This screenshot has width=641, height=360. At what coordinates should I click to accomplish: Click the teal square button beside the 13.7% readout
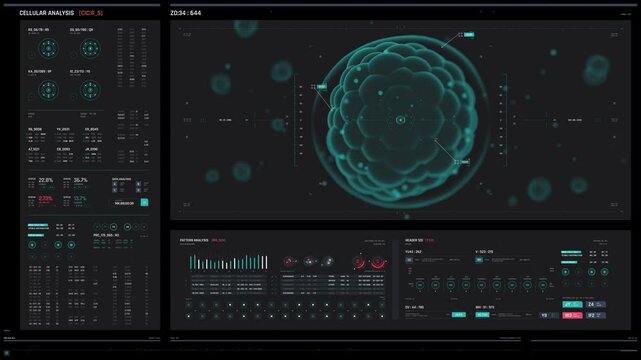tap(144, 202)
